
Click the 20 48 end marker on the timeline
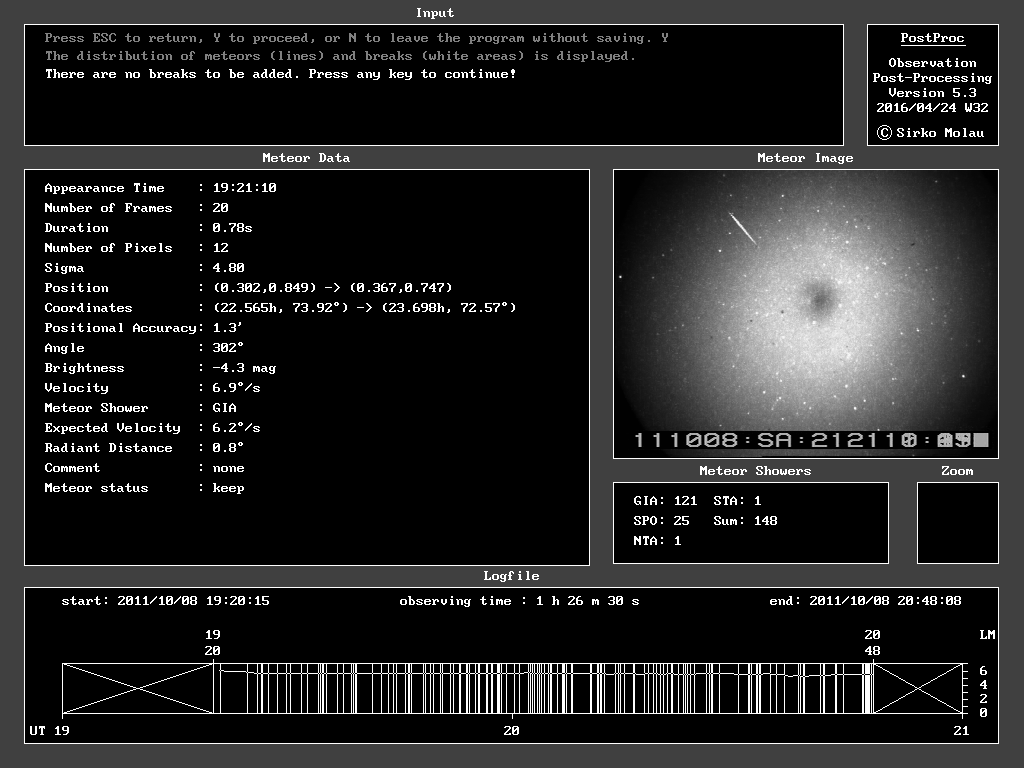872,642
